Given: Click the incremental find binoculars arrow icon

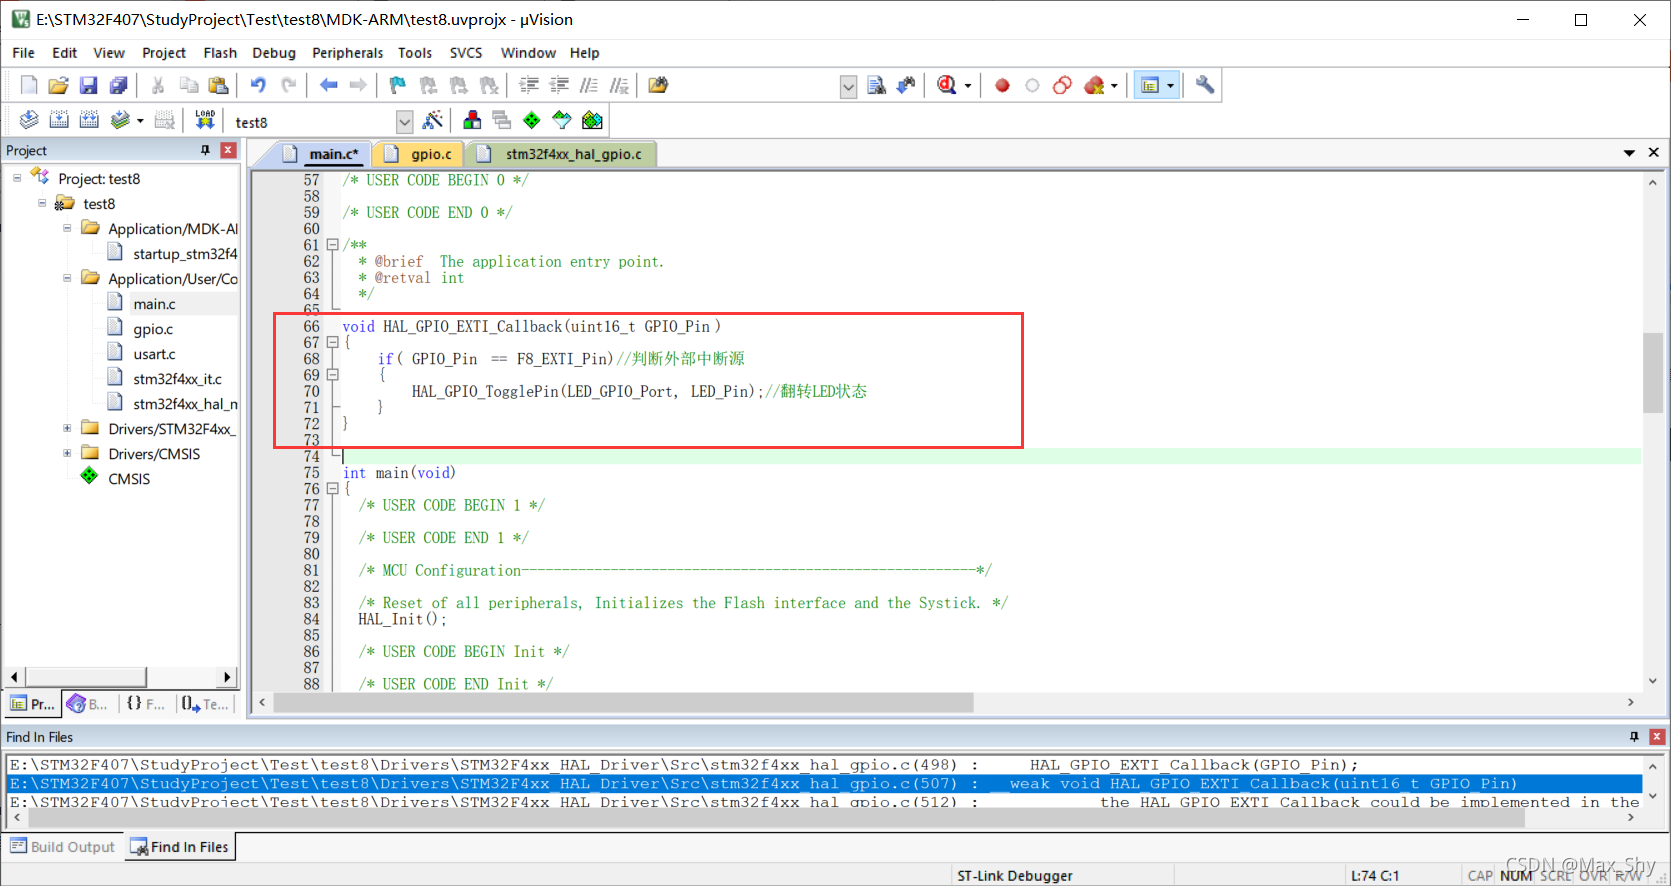Looking at the screenshot, I should click(x=907, y=86).
